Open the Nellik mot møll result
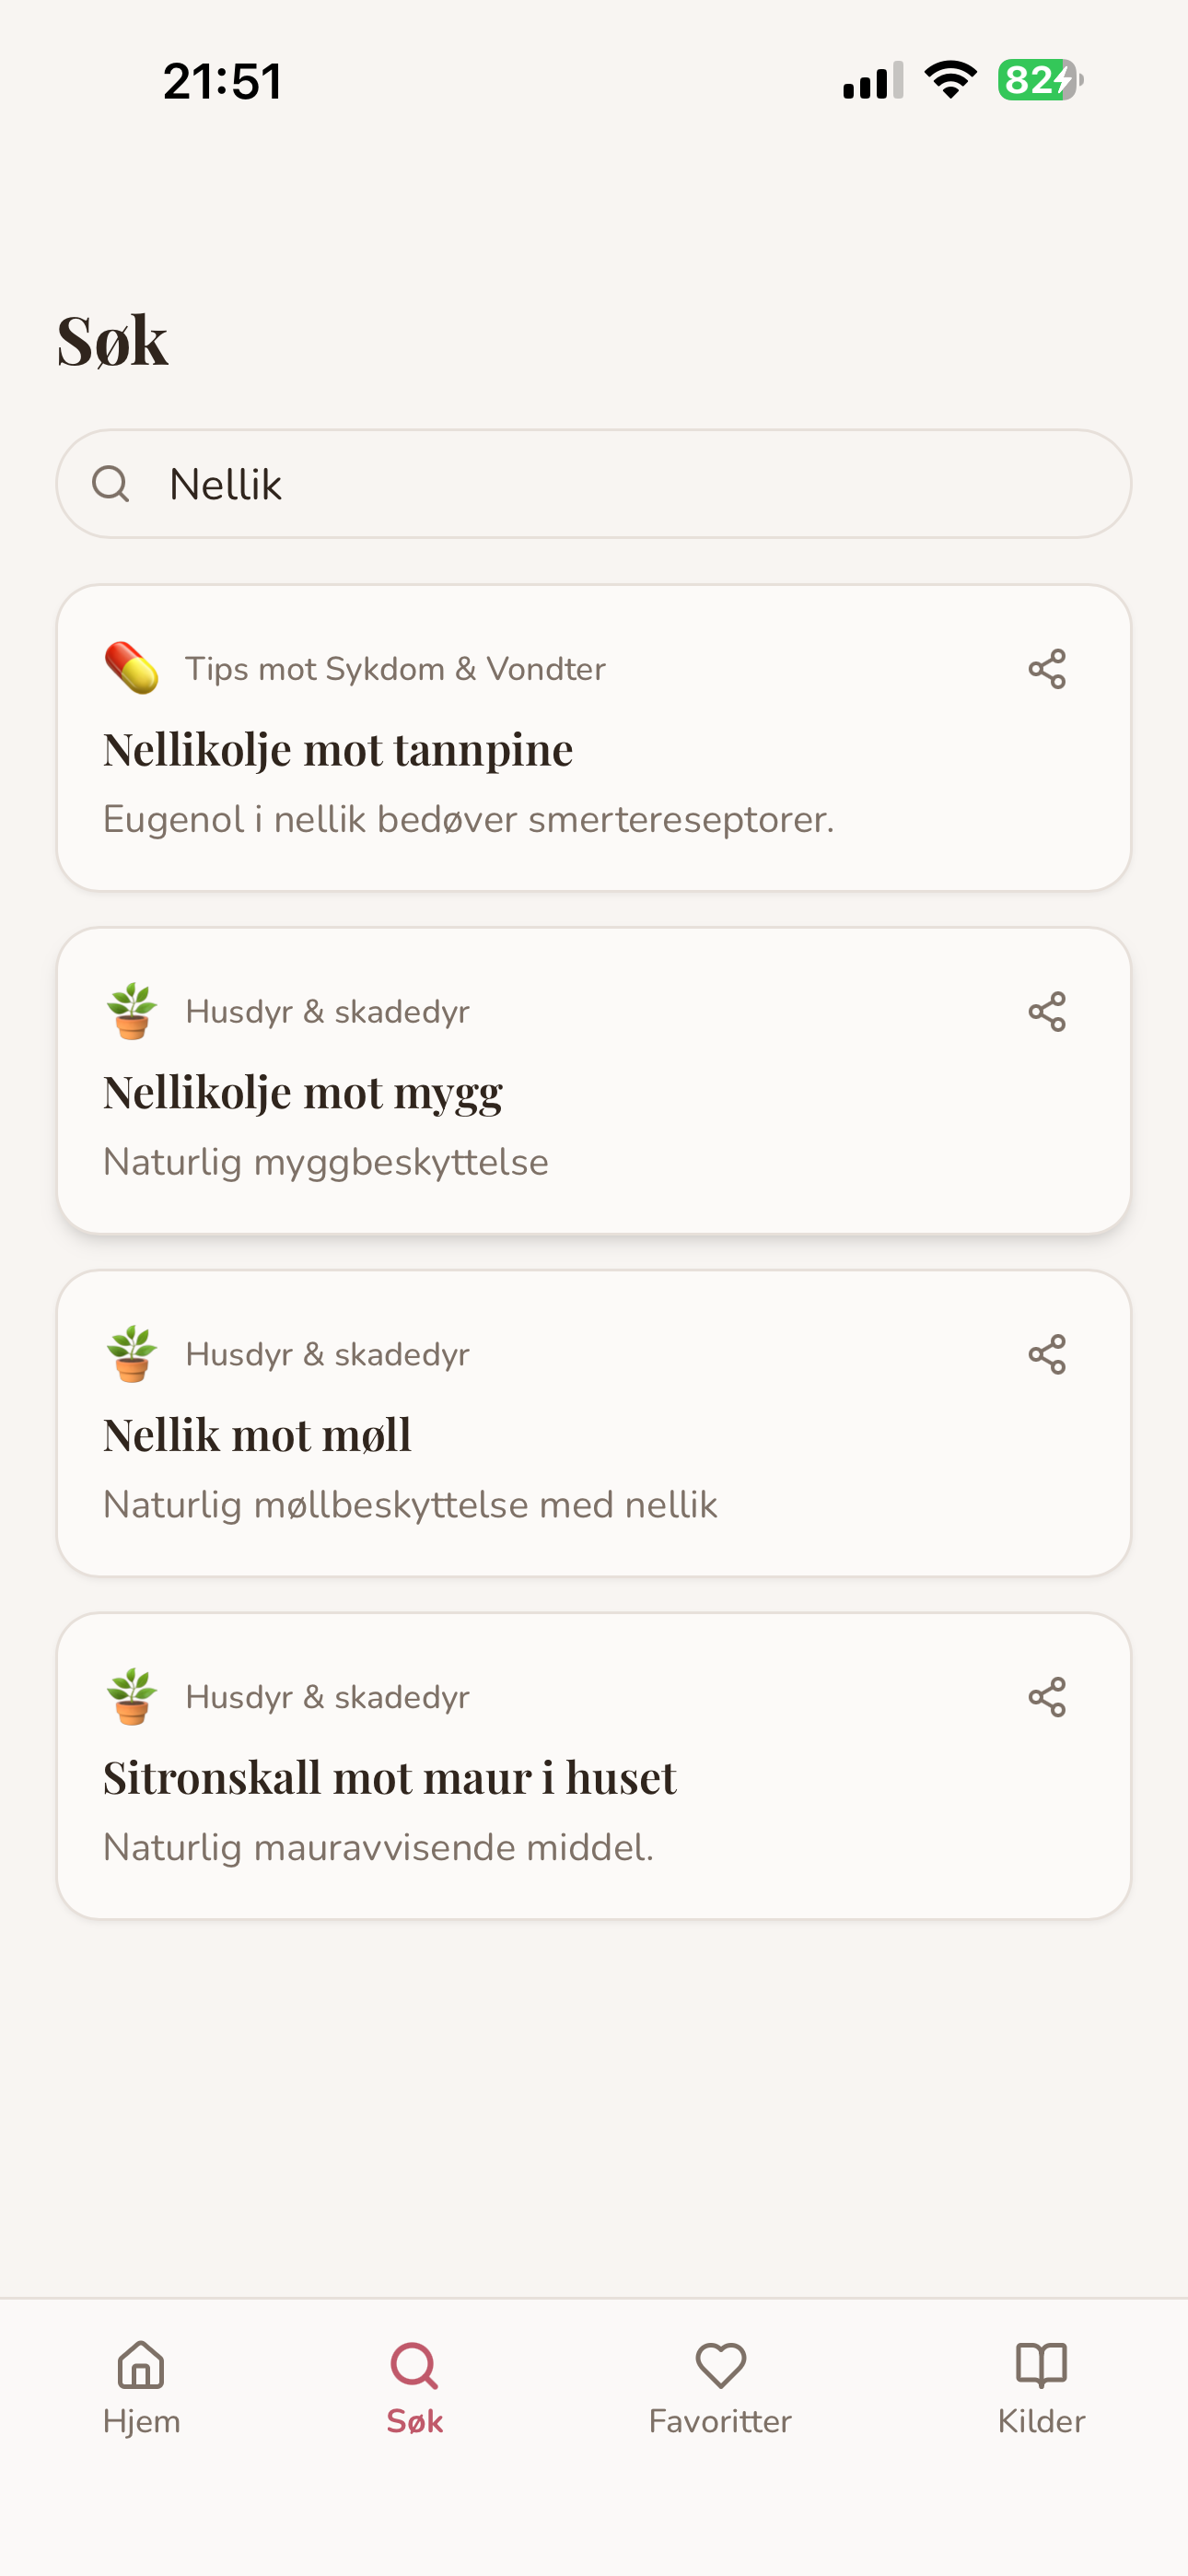1188x2576 pixels. [x=594, y=1424]
